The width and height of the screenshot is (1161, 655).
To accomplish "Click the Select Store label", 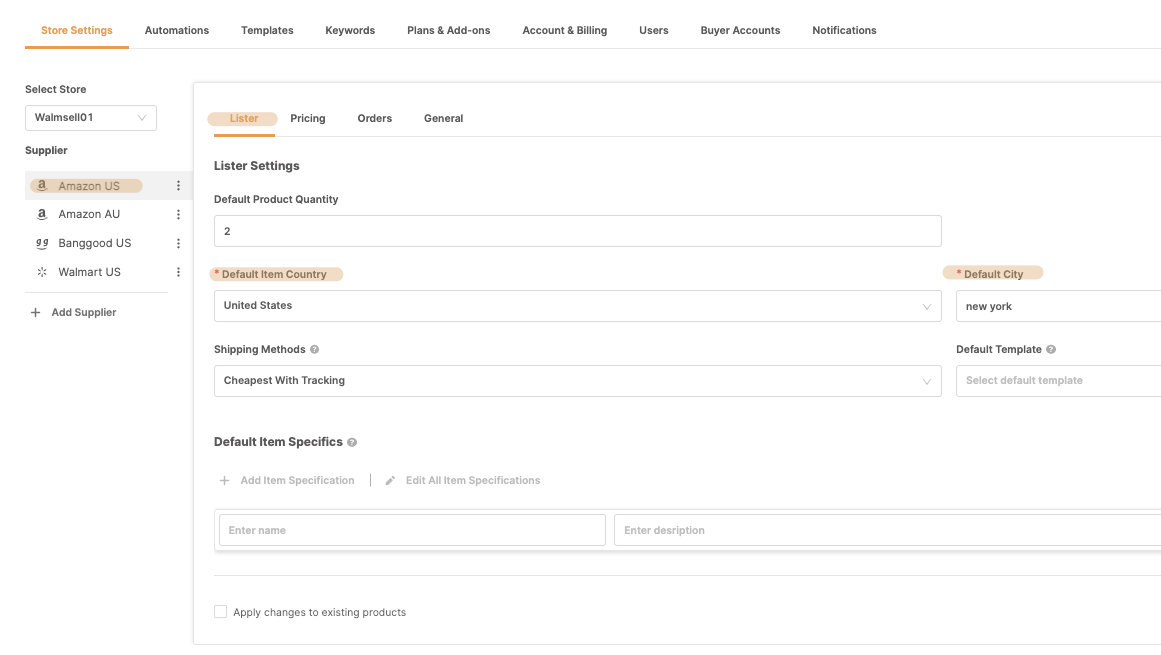I will coord(56,90).
